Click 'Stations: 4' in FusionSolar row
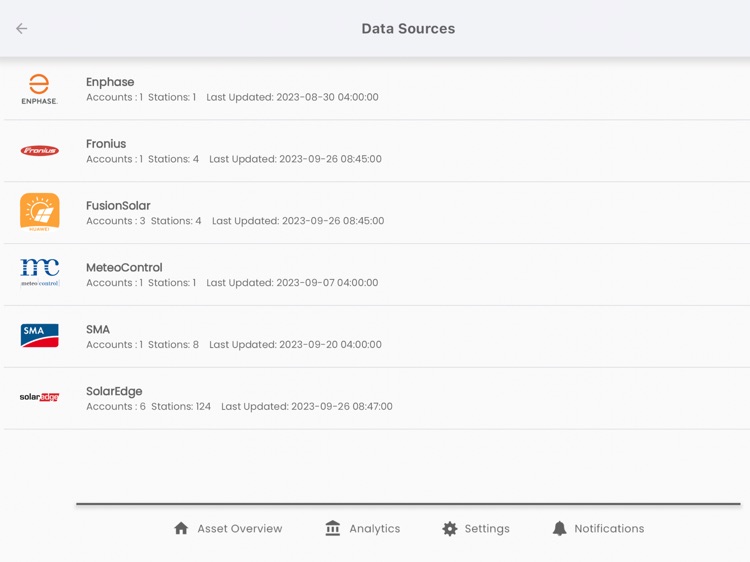 click(x=176, y=221)
